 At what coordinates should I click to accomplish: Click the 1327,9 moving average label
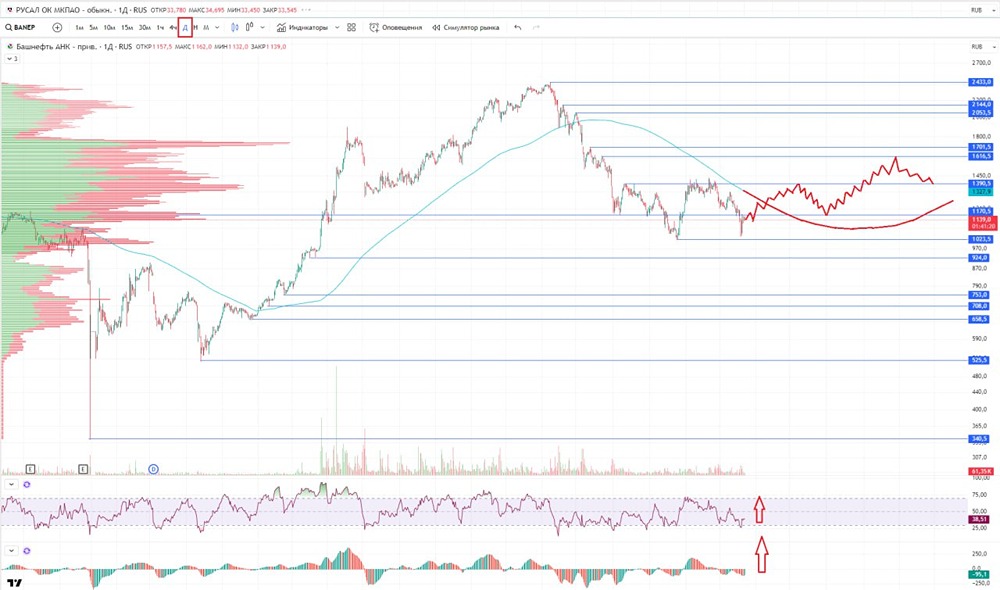tap(981, 191)
